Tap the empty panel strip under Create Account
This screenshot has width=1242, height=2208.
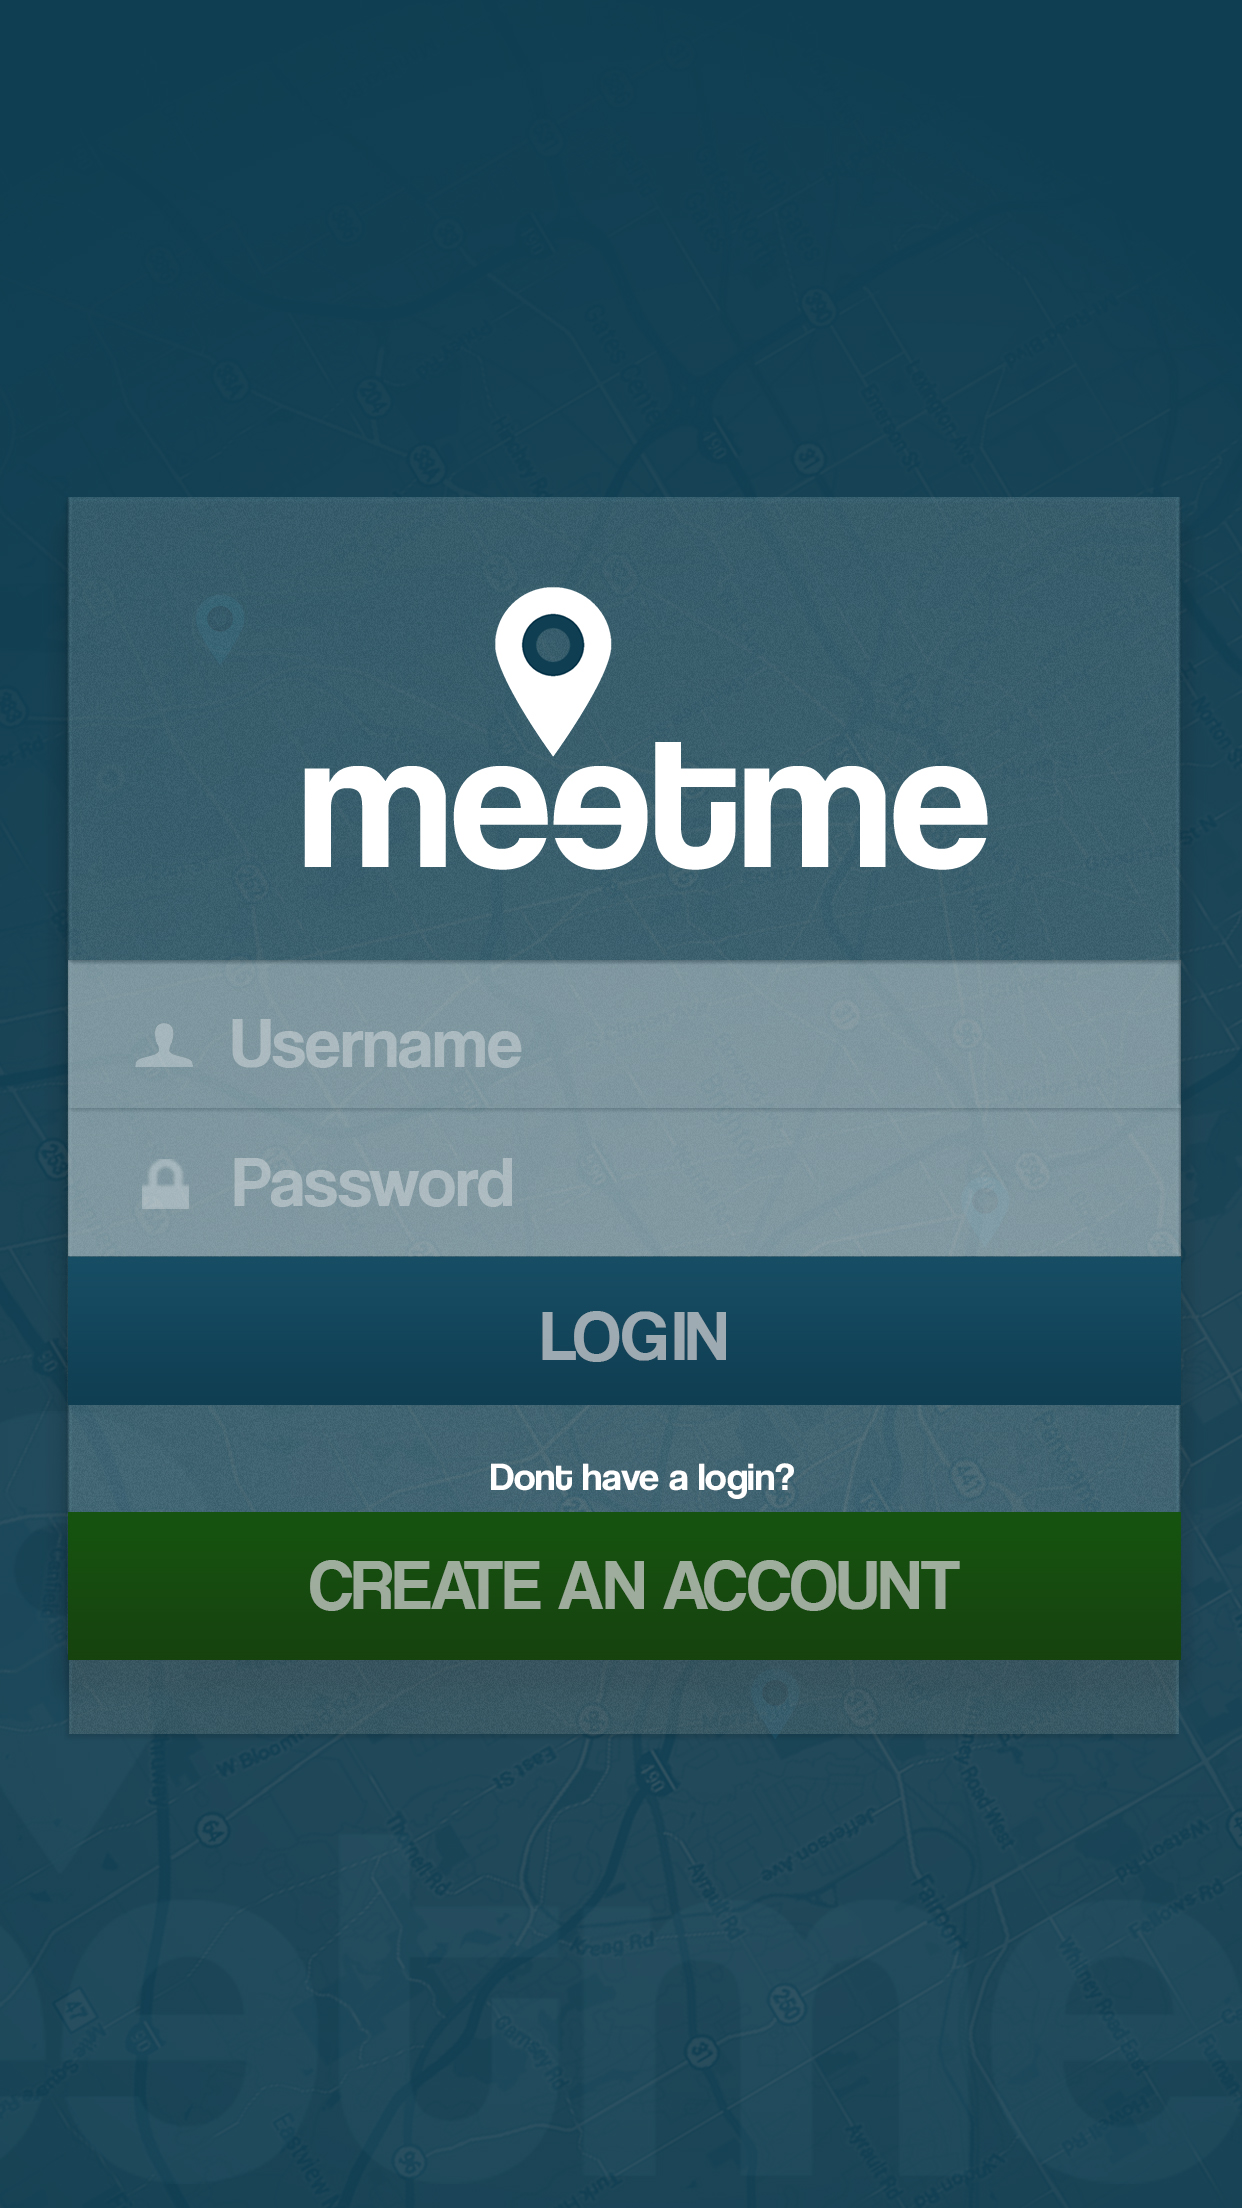point(624,1697)
